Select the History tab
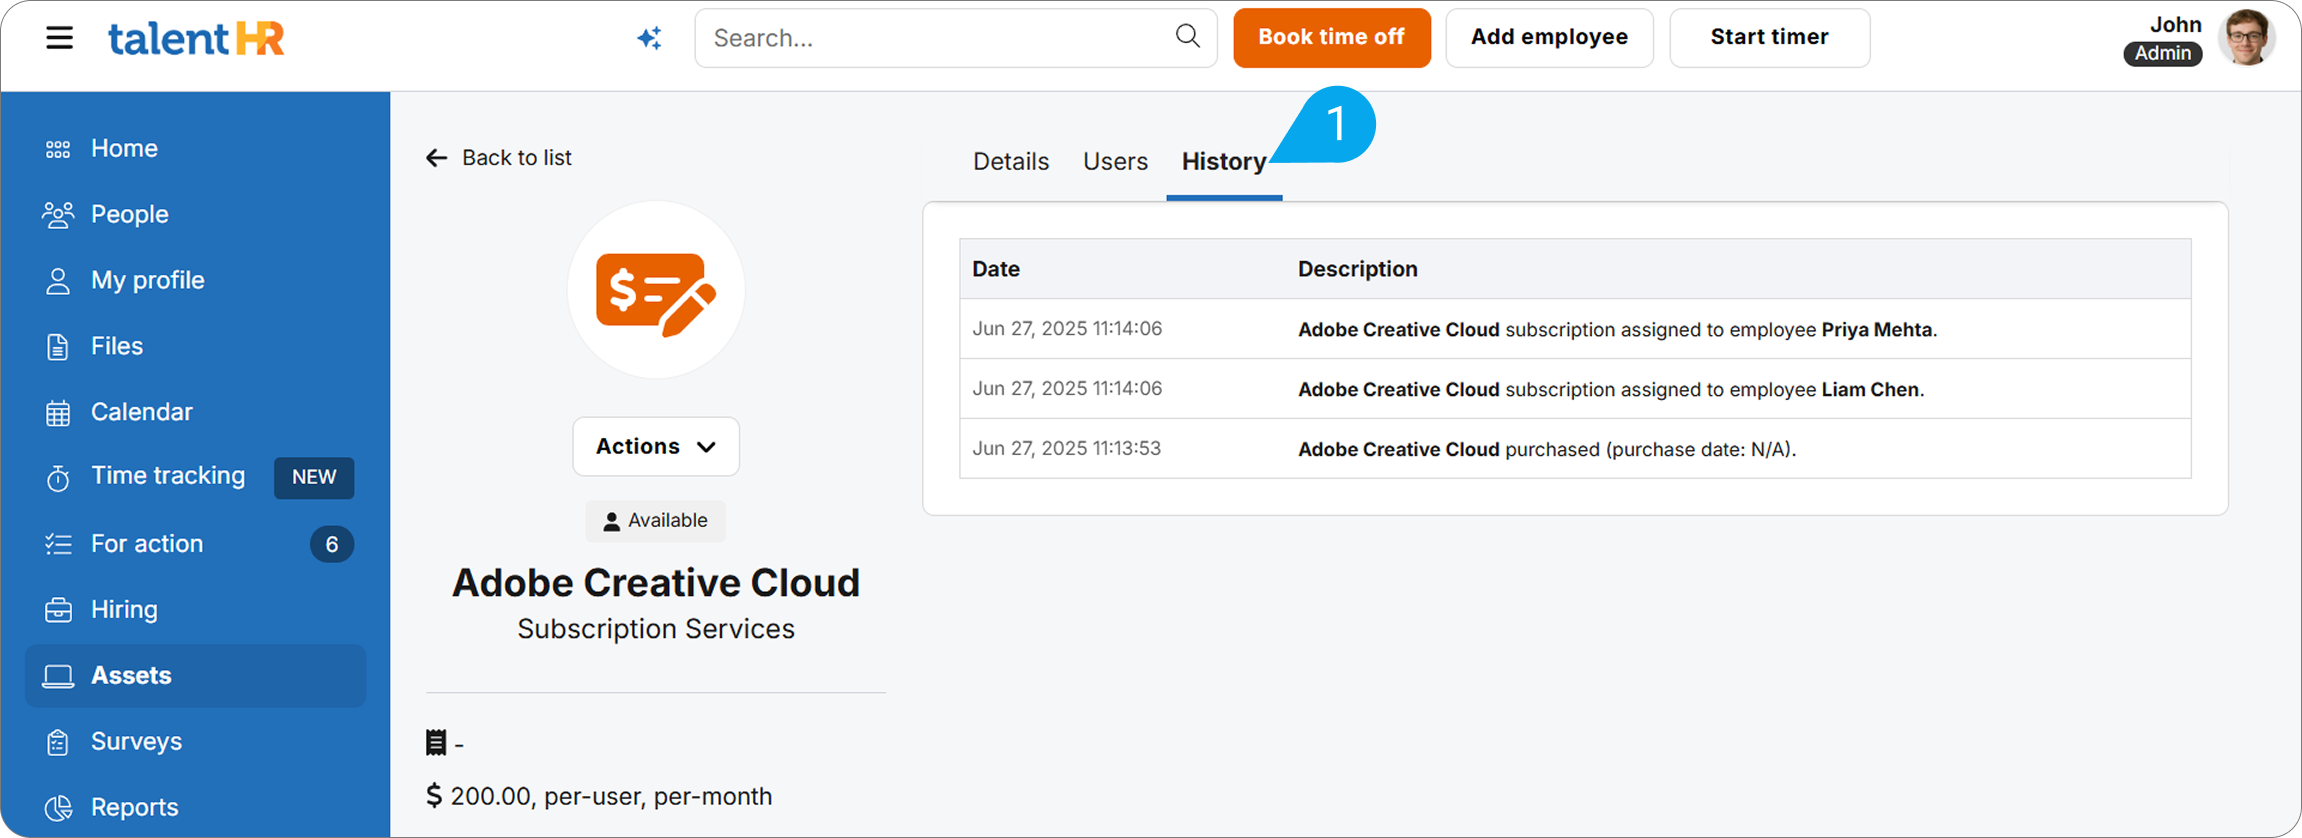The image size is (2302, 838). [1224, 161]
